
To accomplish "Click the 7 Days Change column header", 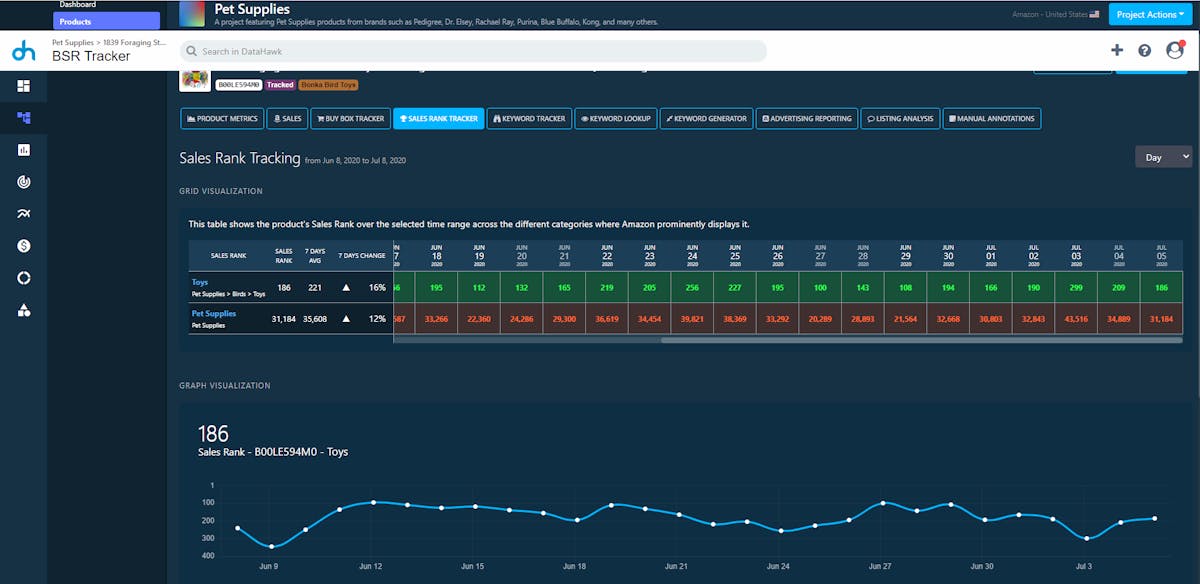I will click(x=362, y=256).
